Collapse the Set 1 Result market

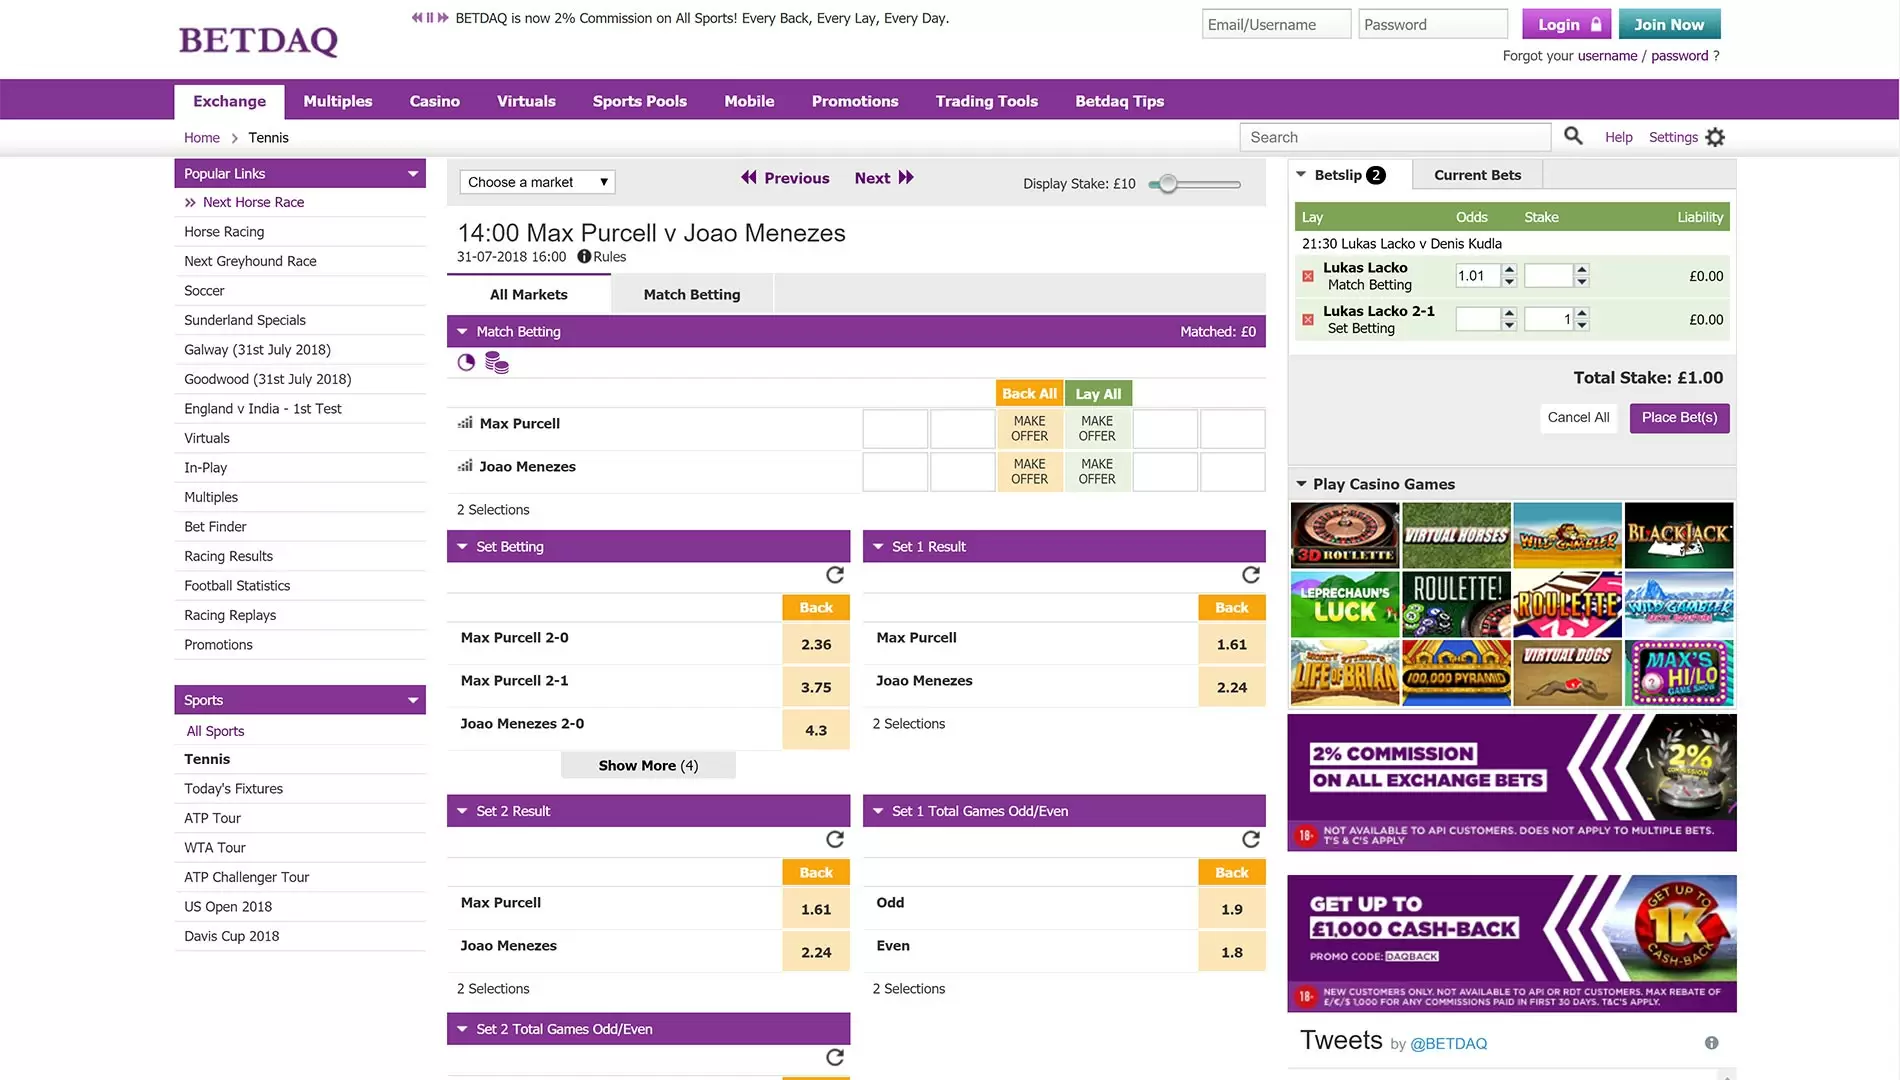click(878, 547)
